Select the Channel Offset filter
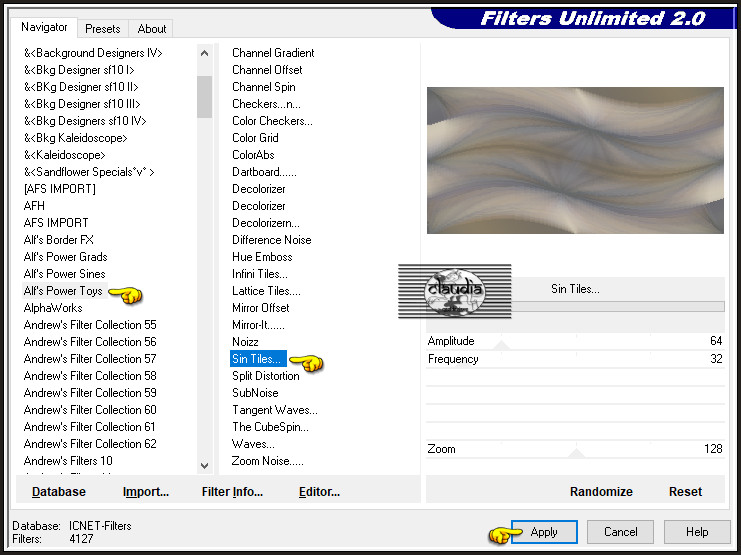Image resolution: width=741 pixels, height=555 pixels. 267,70
